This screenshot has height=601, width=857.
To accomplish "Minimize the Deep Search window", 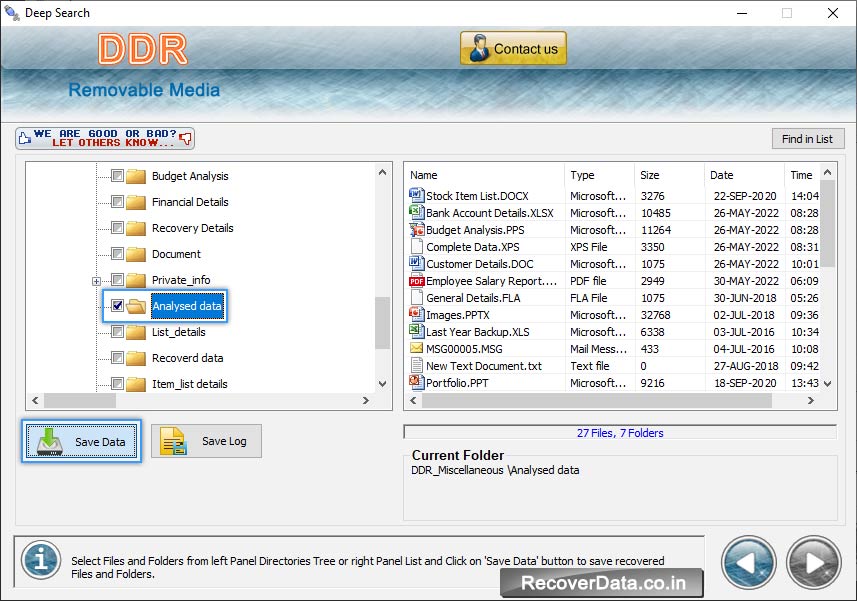I will (x=742, y=13).
